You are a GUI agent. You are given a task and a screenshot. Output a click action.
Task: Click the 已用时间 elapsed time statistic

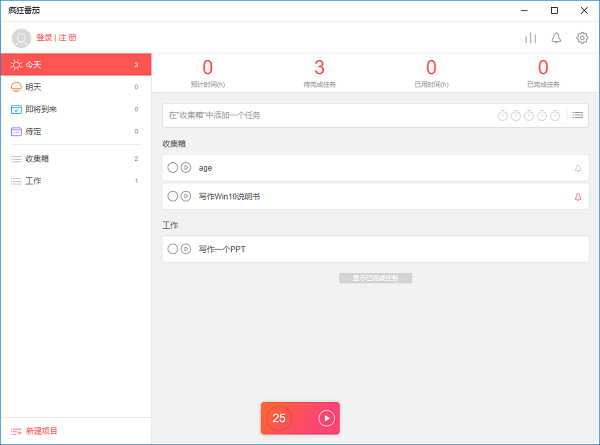pos(431,73)
